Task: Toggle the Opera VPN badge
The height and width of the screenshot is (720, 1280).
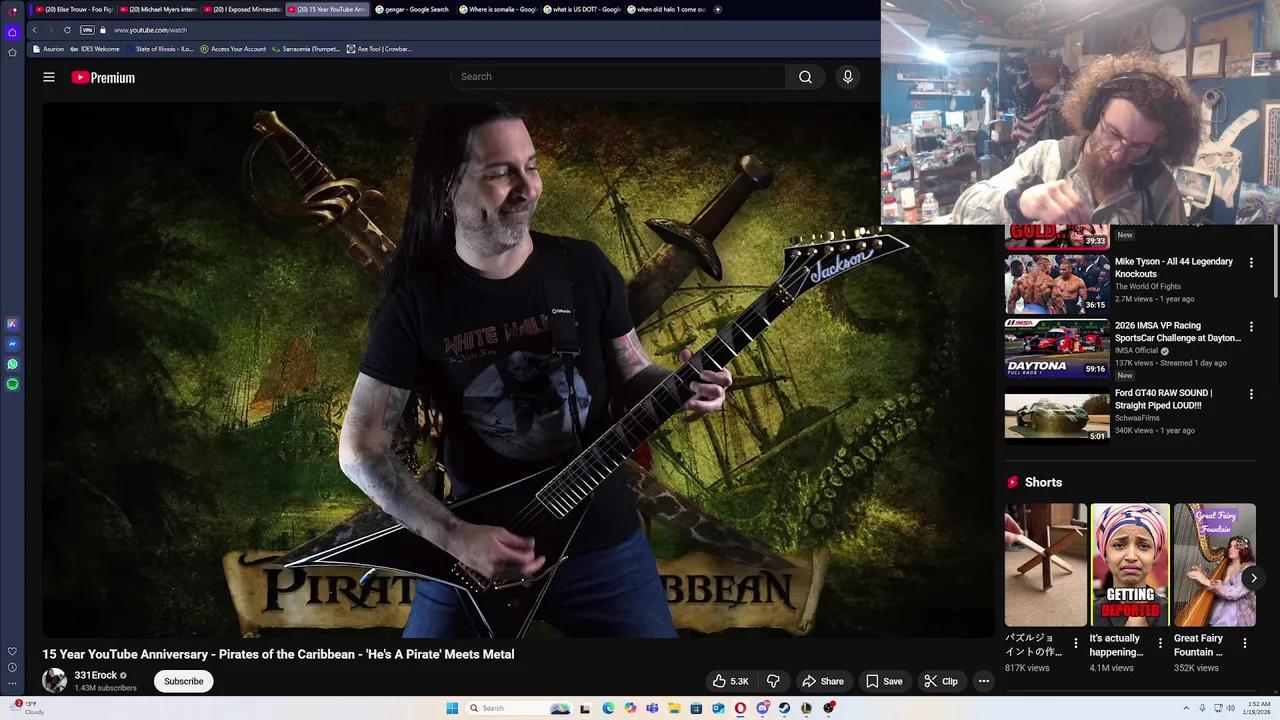Action: 87,30
